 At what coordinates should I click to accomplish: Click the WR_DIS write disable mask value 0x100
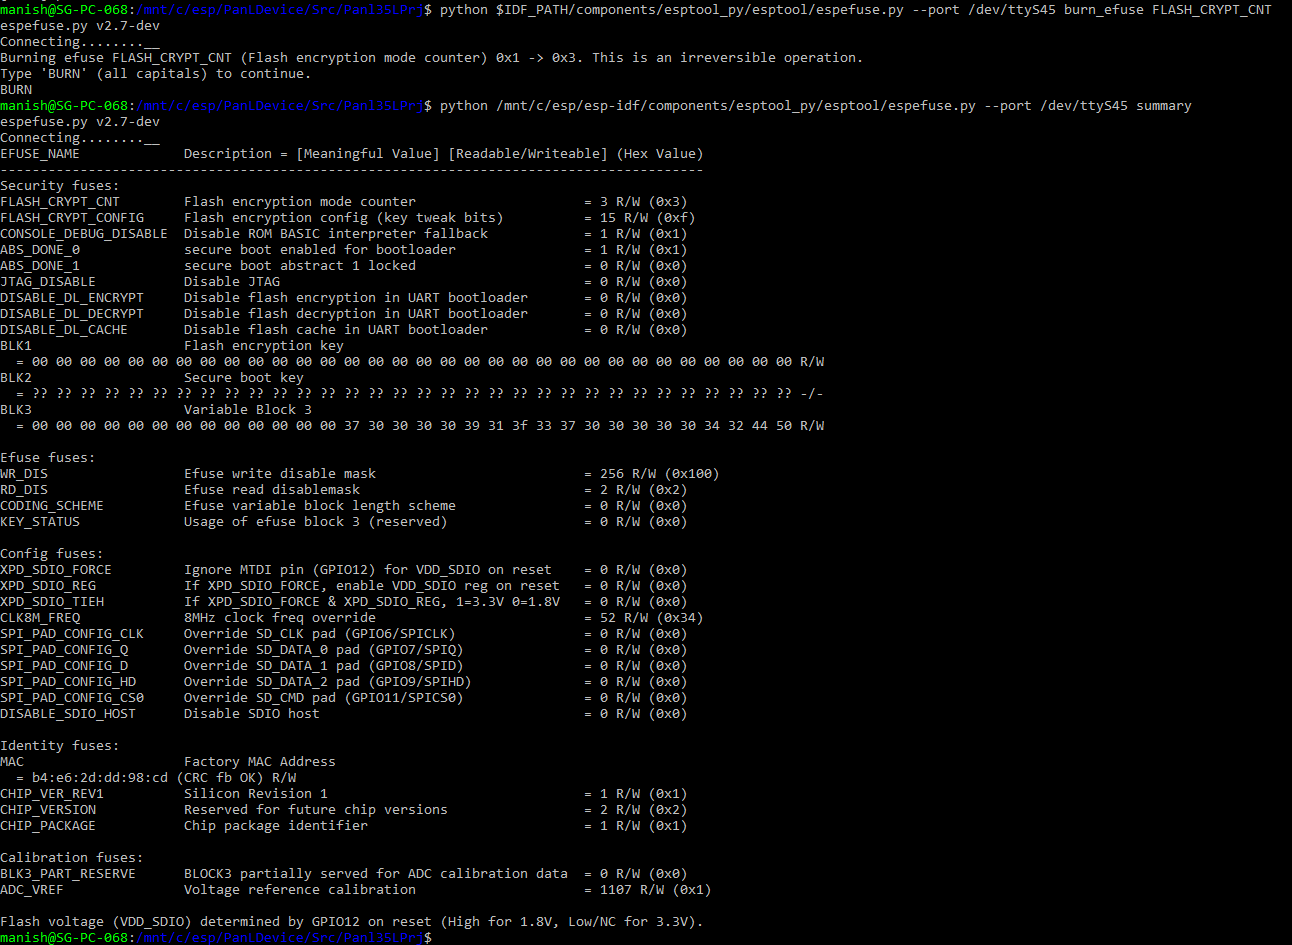662,473
